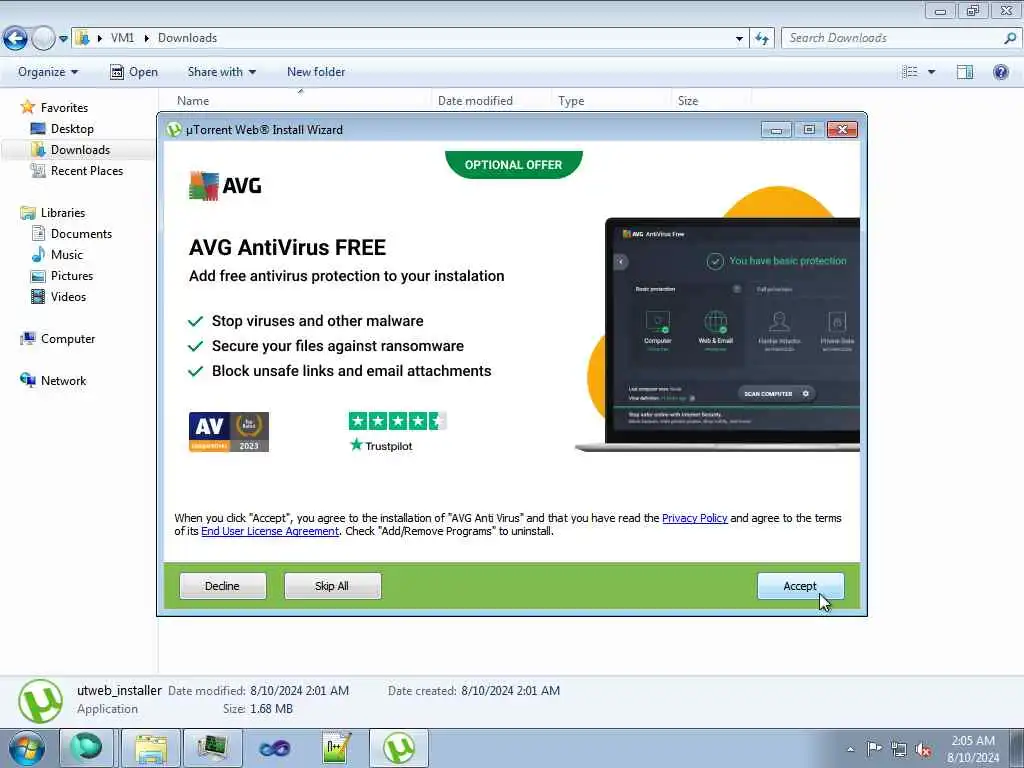Open Windows Explorer from the taskbar

[x=151, y=748]
